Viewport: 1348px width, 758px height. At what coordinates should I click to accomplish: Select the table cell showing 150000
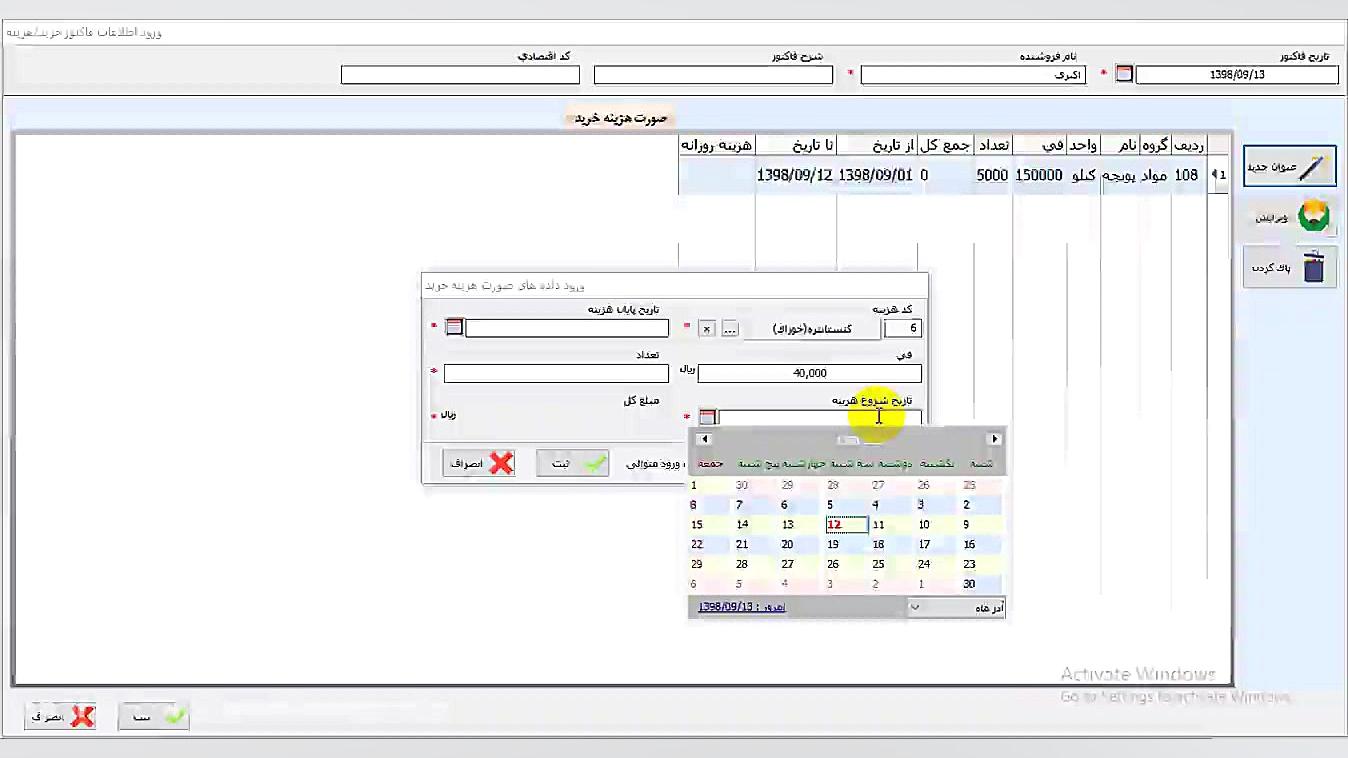point(1039,175)
